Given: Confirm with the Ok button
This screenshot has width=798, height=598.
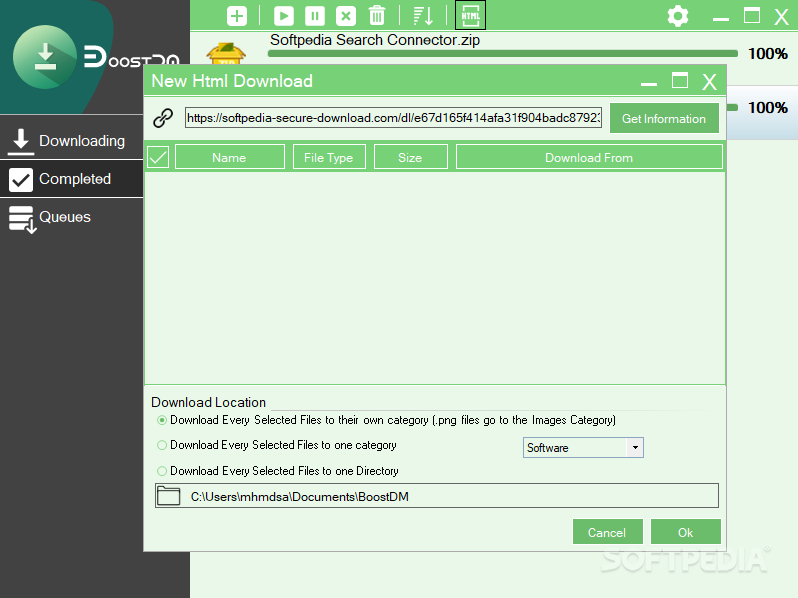Looking at the screenshot, I should point(686,532).
